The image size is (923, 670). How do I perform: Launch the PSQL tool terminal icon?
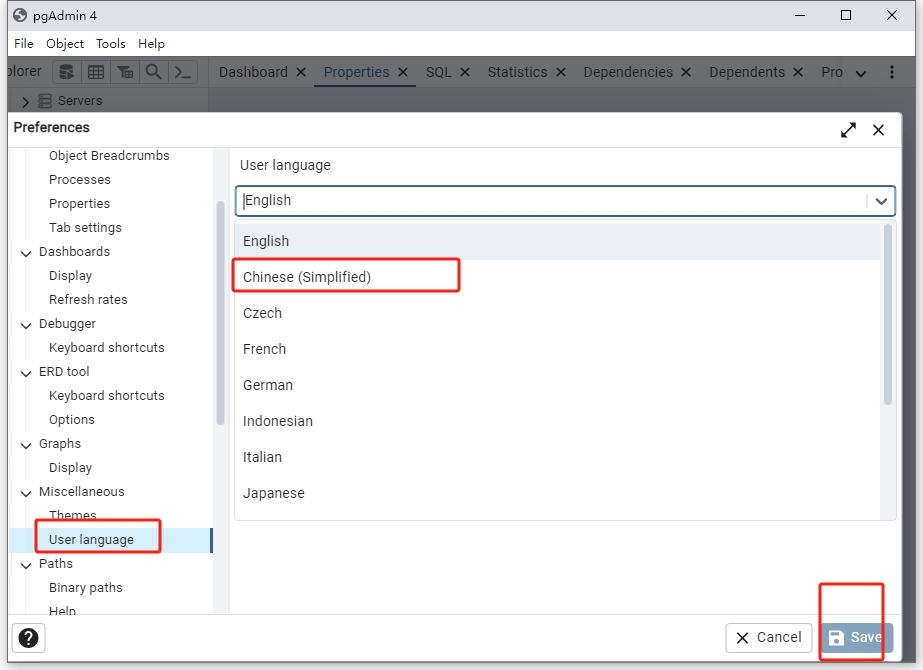[x=182, y=72]
